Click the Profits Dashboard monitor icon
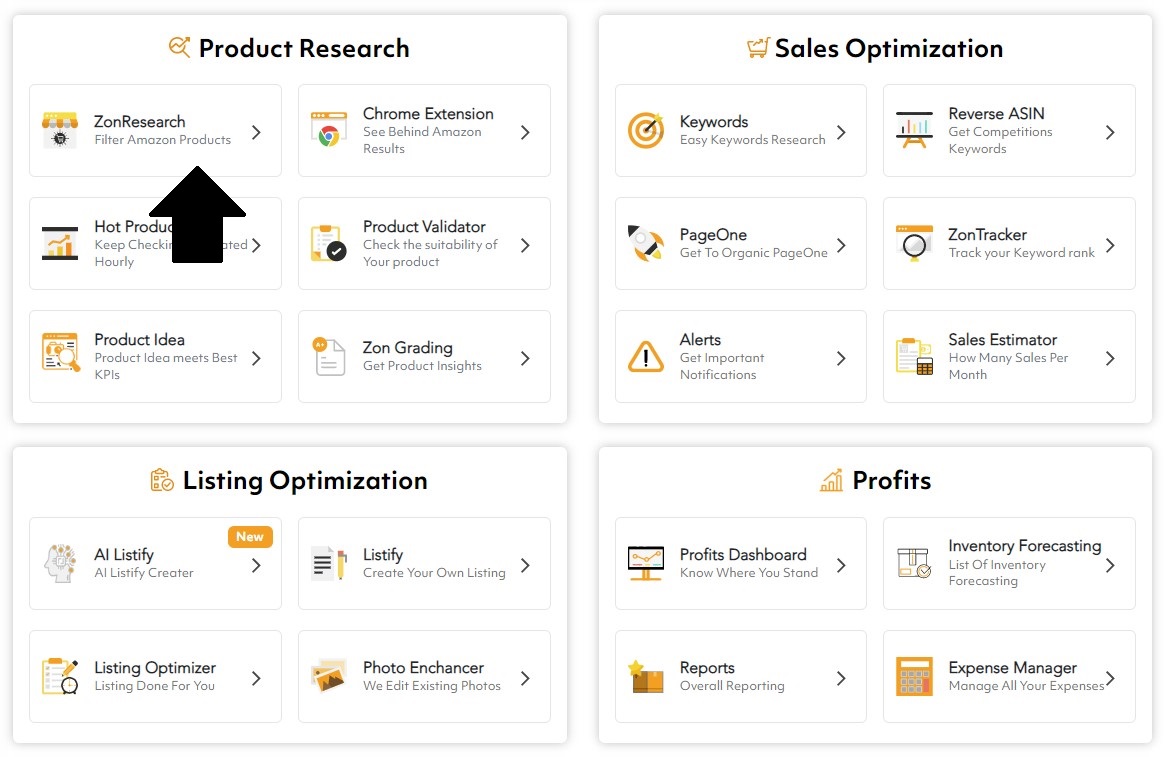The width and height of the screenshot is (1167, 757). pos(645,564)
